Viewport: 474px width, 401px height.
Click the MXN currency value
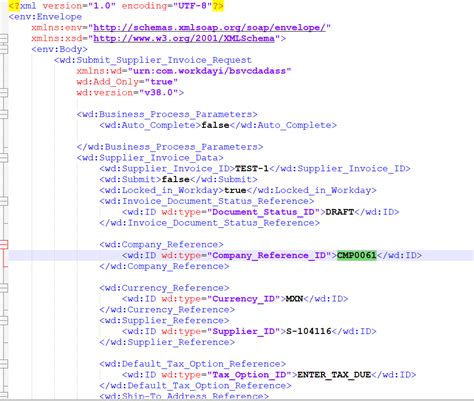tap(294, 299)
